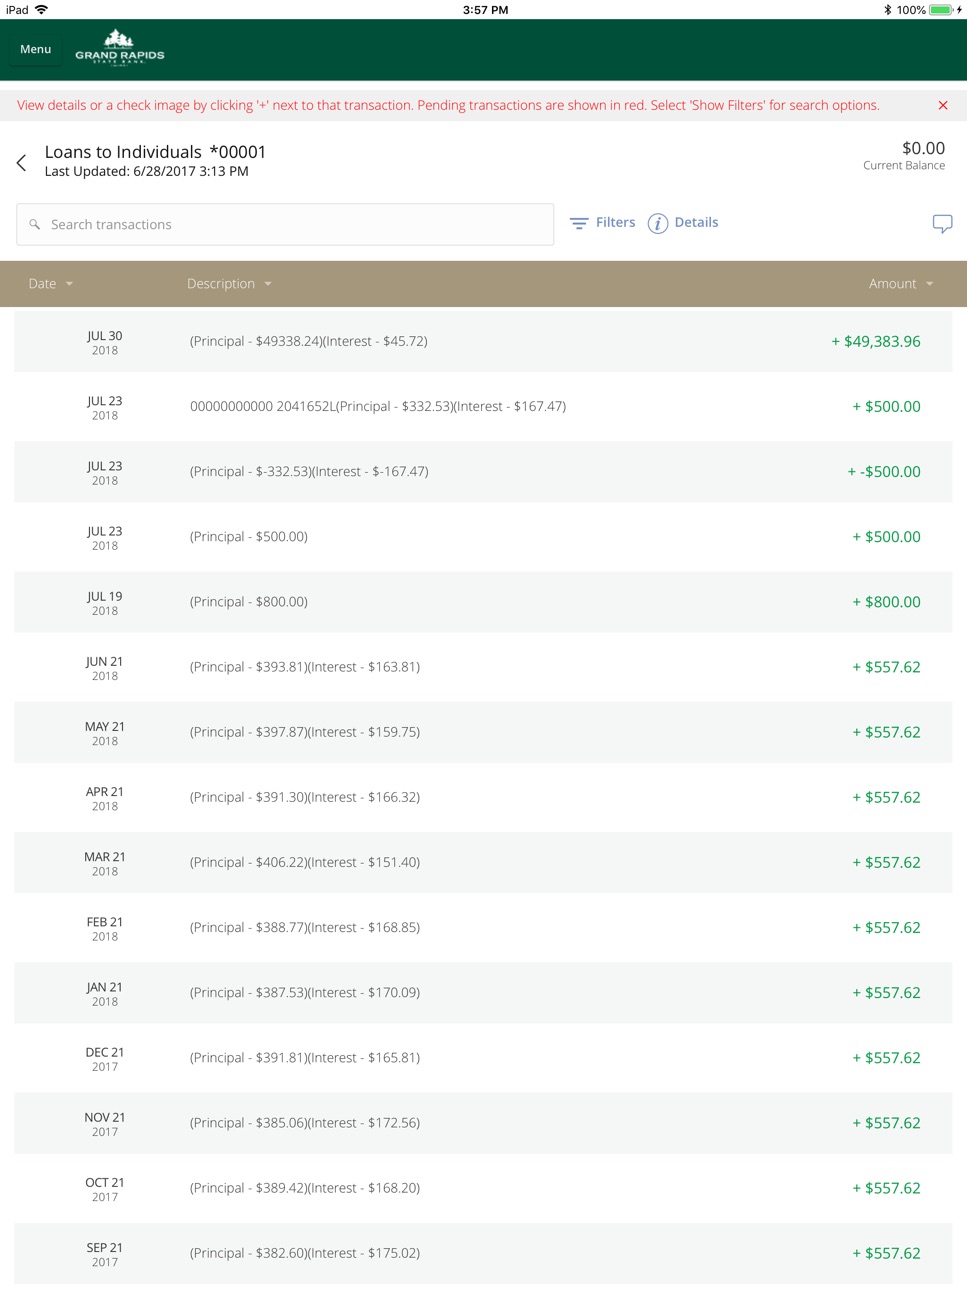The height and width of the screenshot is (1290, 967).
Task: Select the JUL 19 $800.00 transaction
Action: pos(483,602)
